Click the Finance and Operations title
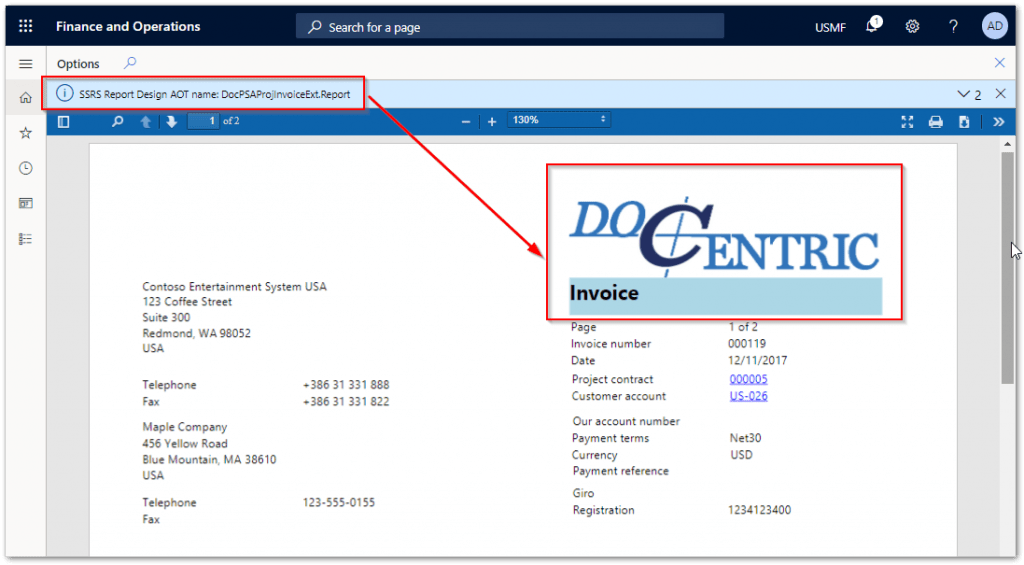The width and height of the screenshot is (1024, 565). (128, 27)
